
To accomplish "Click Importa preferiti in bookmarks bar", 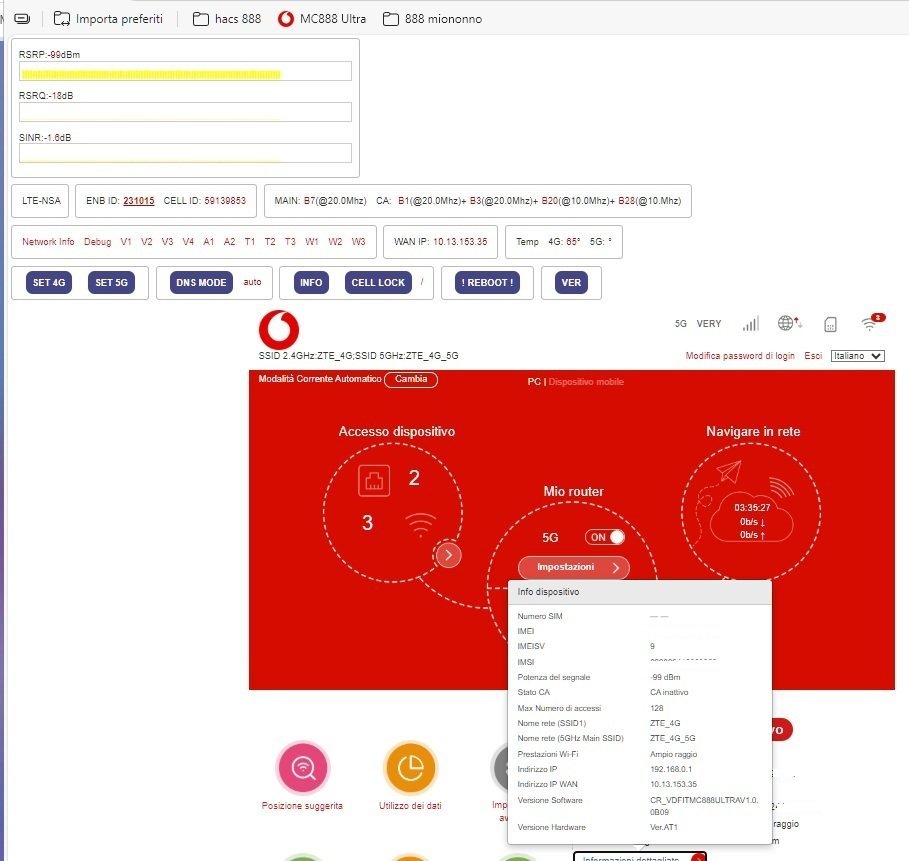I will (108, 19).
